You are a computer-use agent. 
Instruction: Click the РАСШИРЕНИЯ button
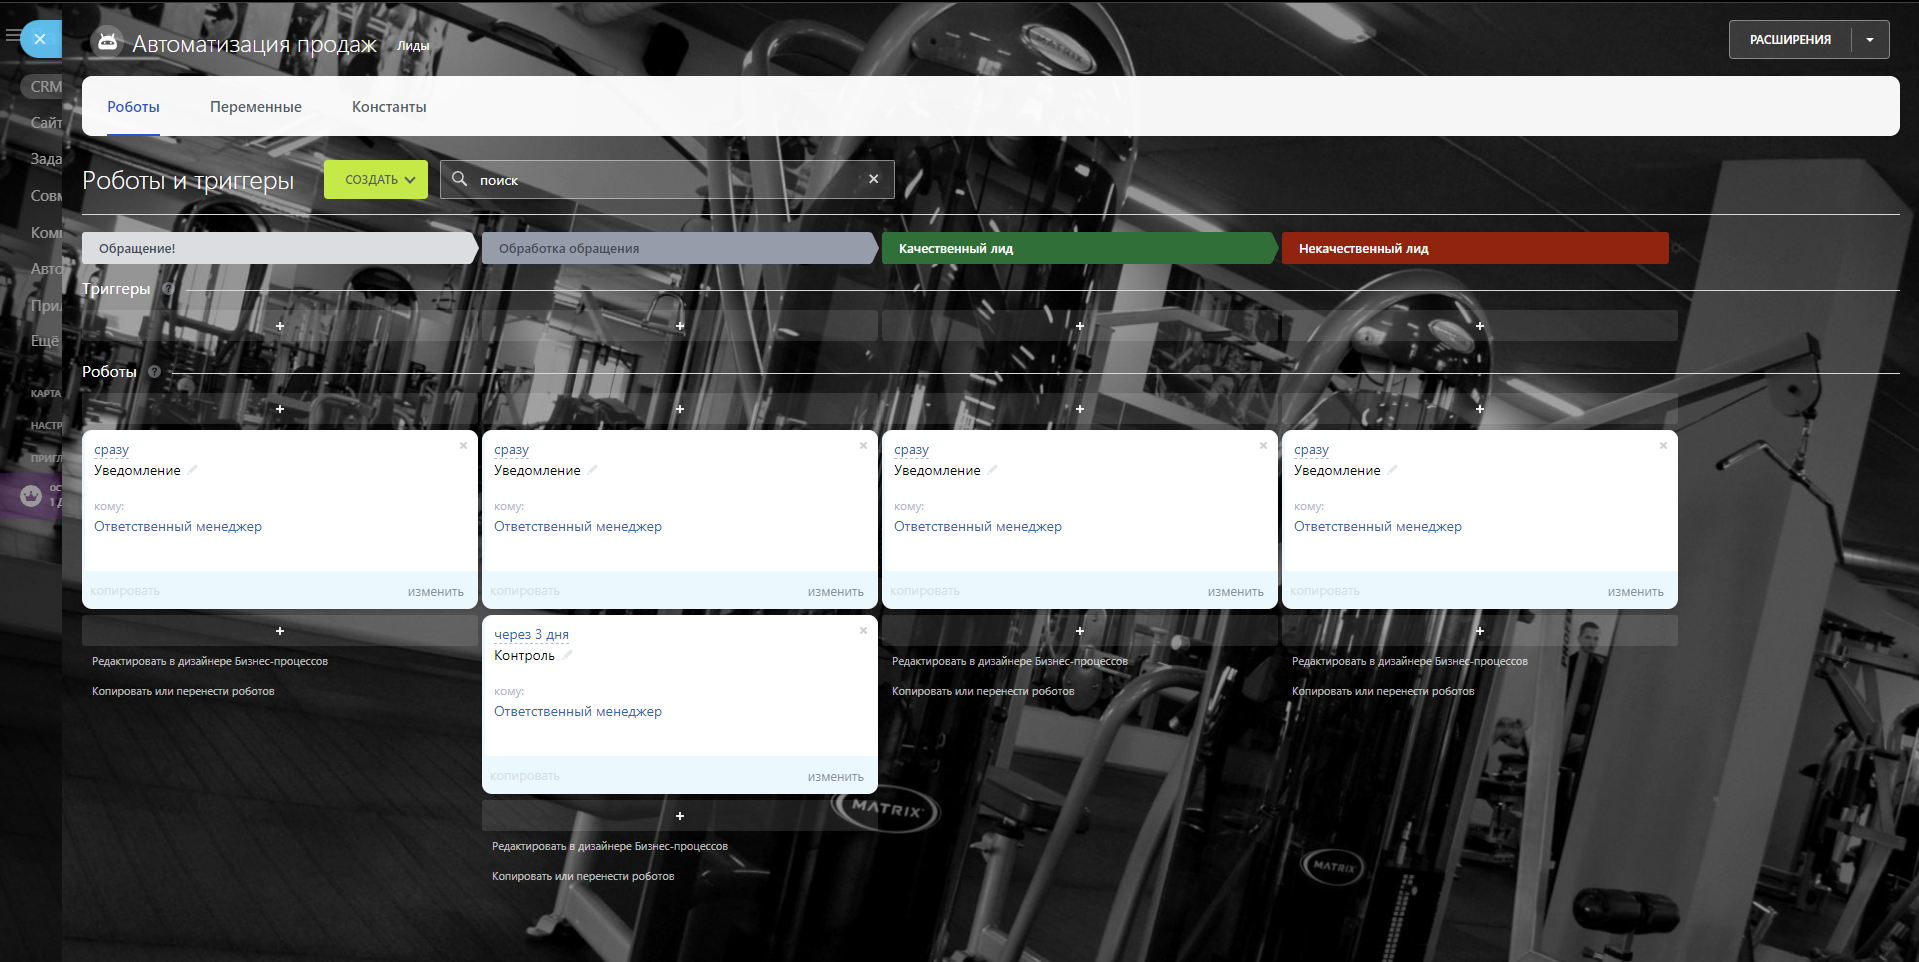[x=1790, y=40]
